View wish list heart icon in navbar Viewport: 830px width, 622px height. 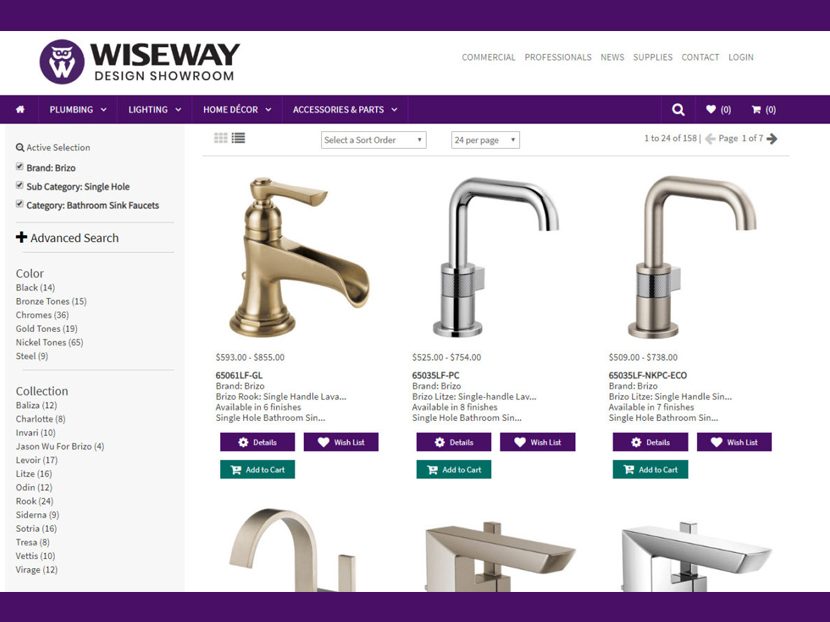tap(711, 109)
